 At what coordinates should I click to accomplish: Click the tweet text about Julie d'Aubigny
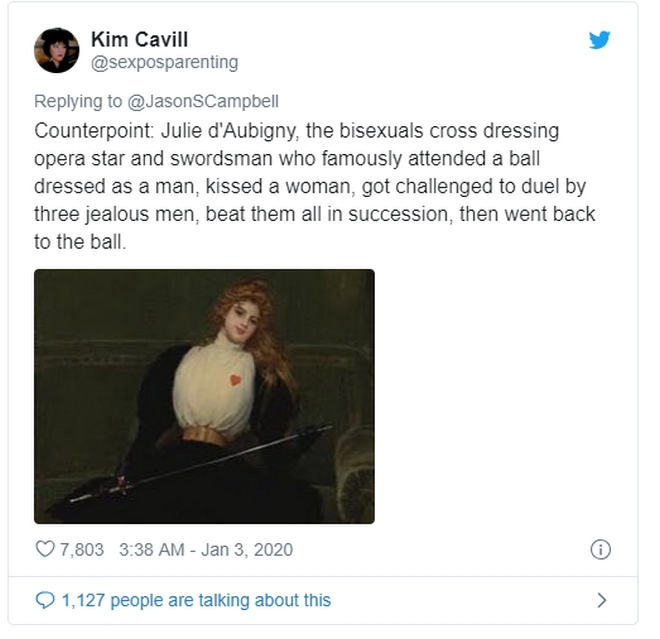[x=314, y=186]
